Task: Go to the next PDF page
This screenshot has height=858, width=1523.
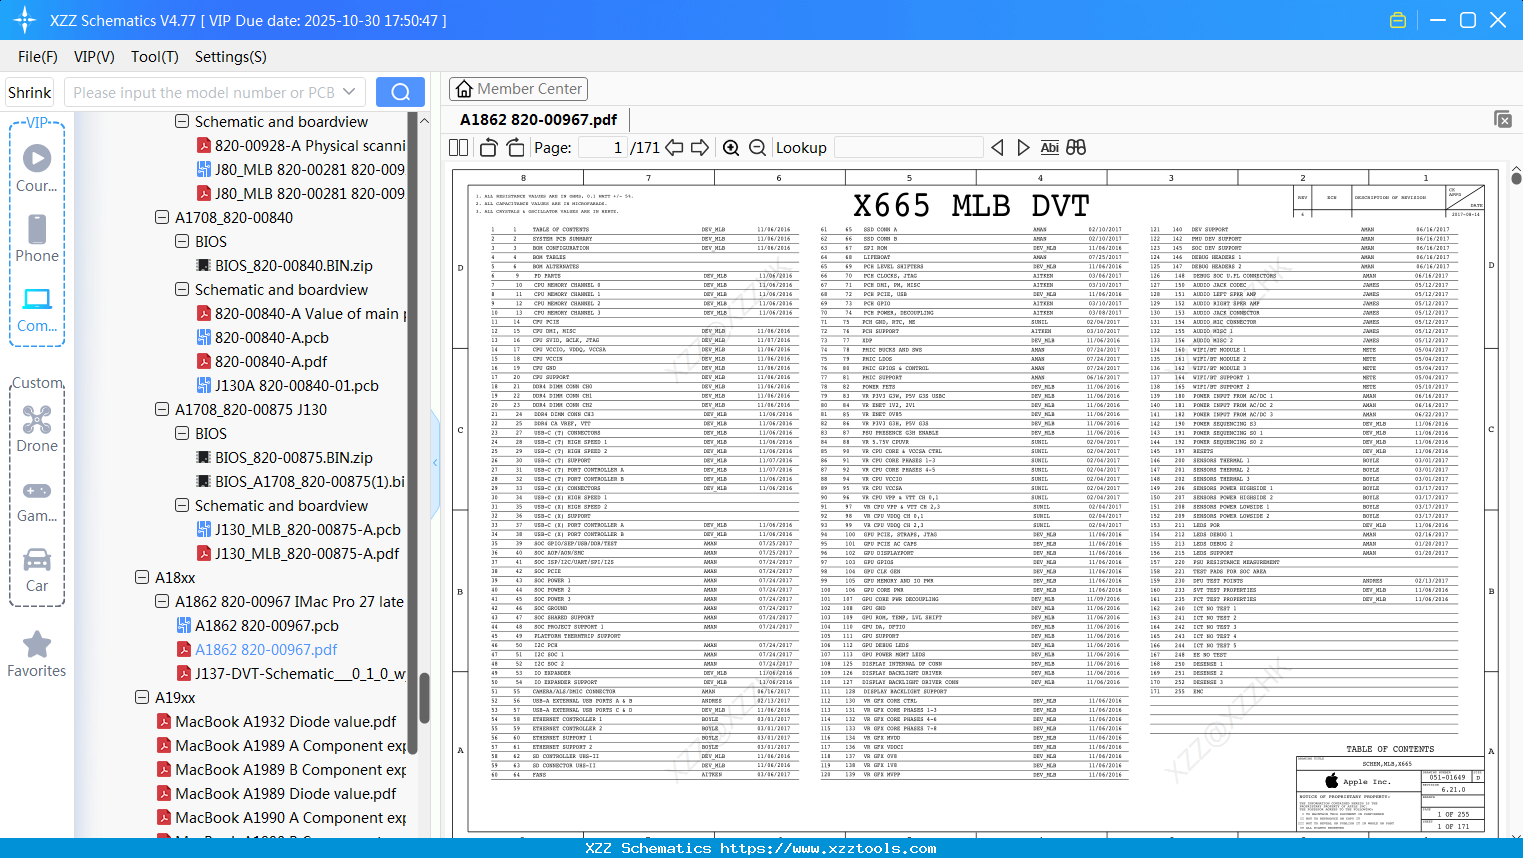Action: pyautogui.click(x=700, y=148)
